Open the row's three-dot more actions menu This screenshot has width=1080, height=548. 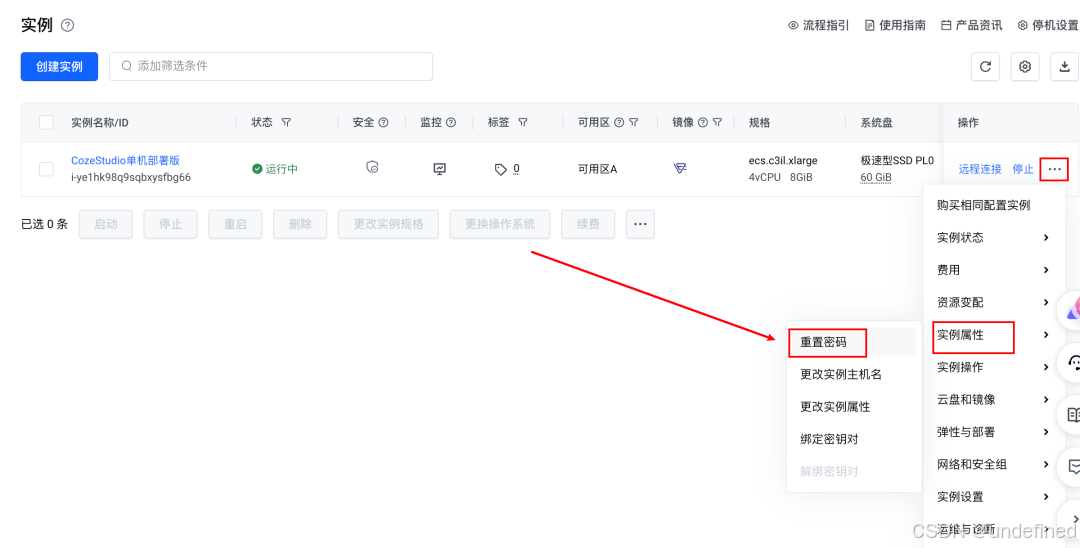[x=1055, y=169]
